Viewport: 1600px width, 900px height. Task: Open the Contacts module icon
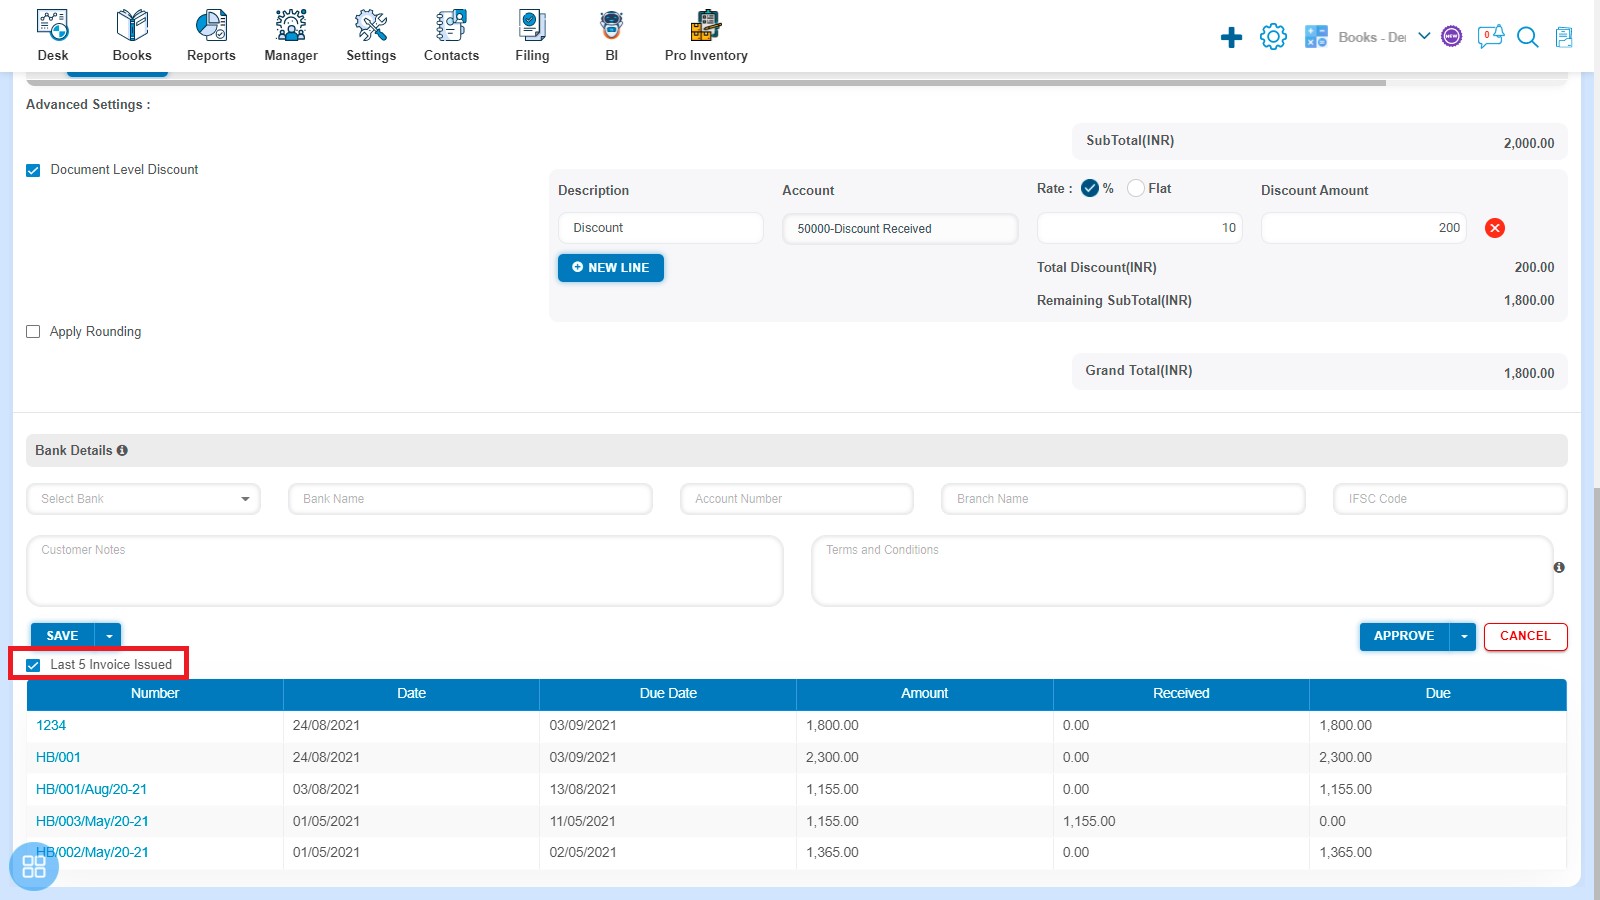pyautogui.click(x=451, y=25)
